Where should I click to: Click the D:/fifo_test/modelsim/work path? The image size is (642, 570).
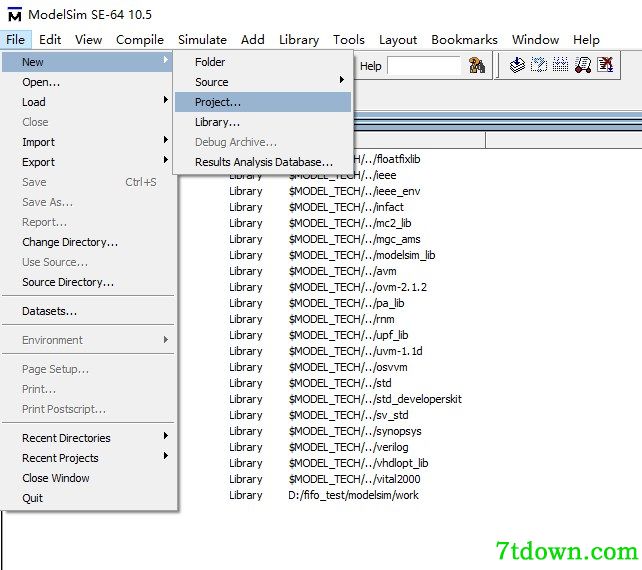click(353, 495)
